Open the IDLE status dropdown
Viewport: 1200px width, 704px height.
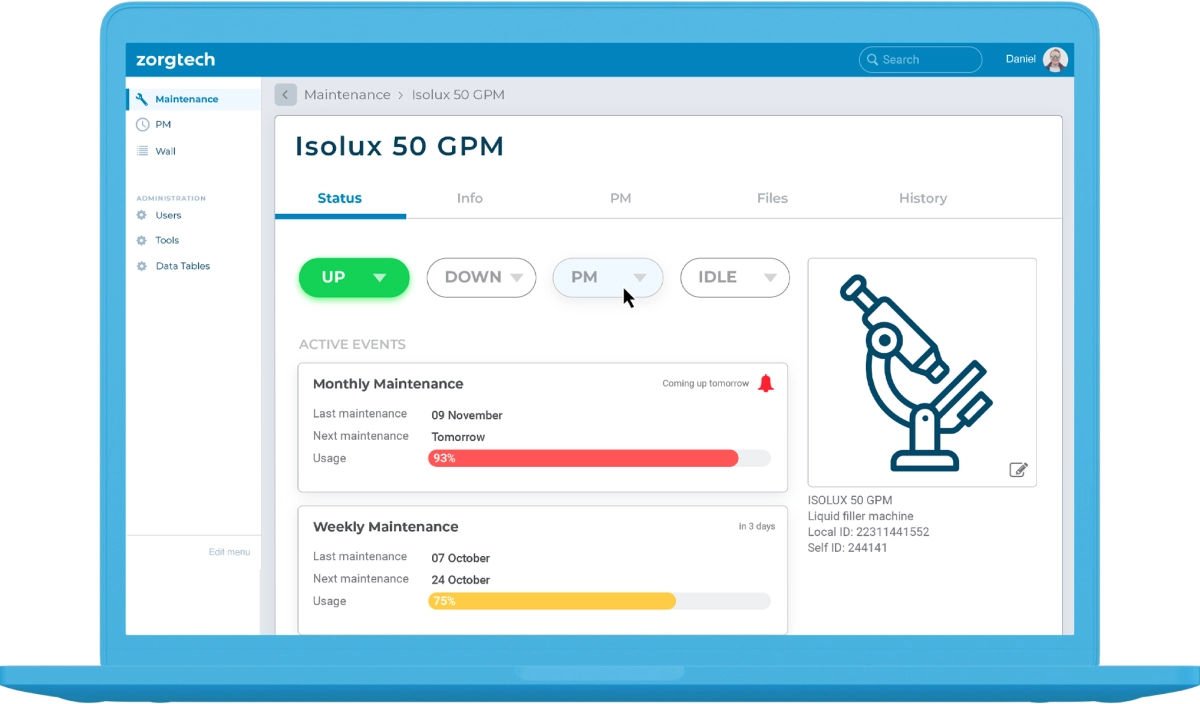point(735,277)
